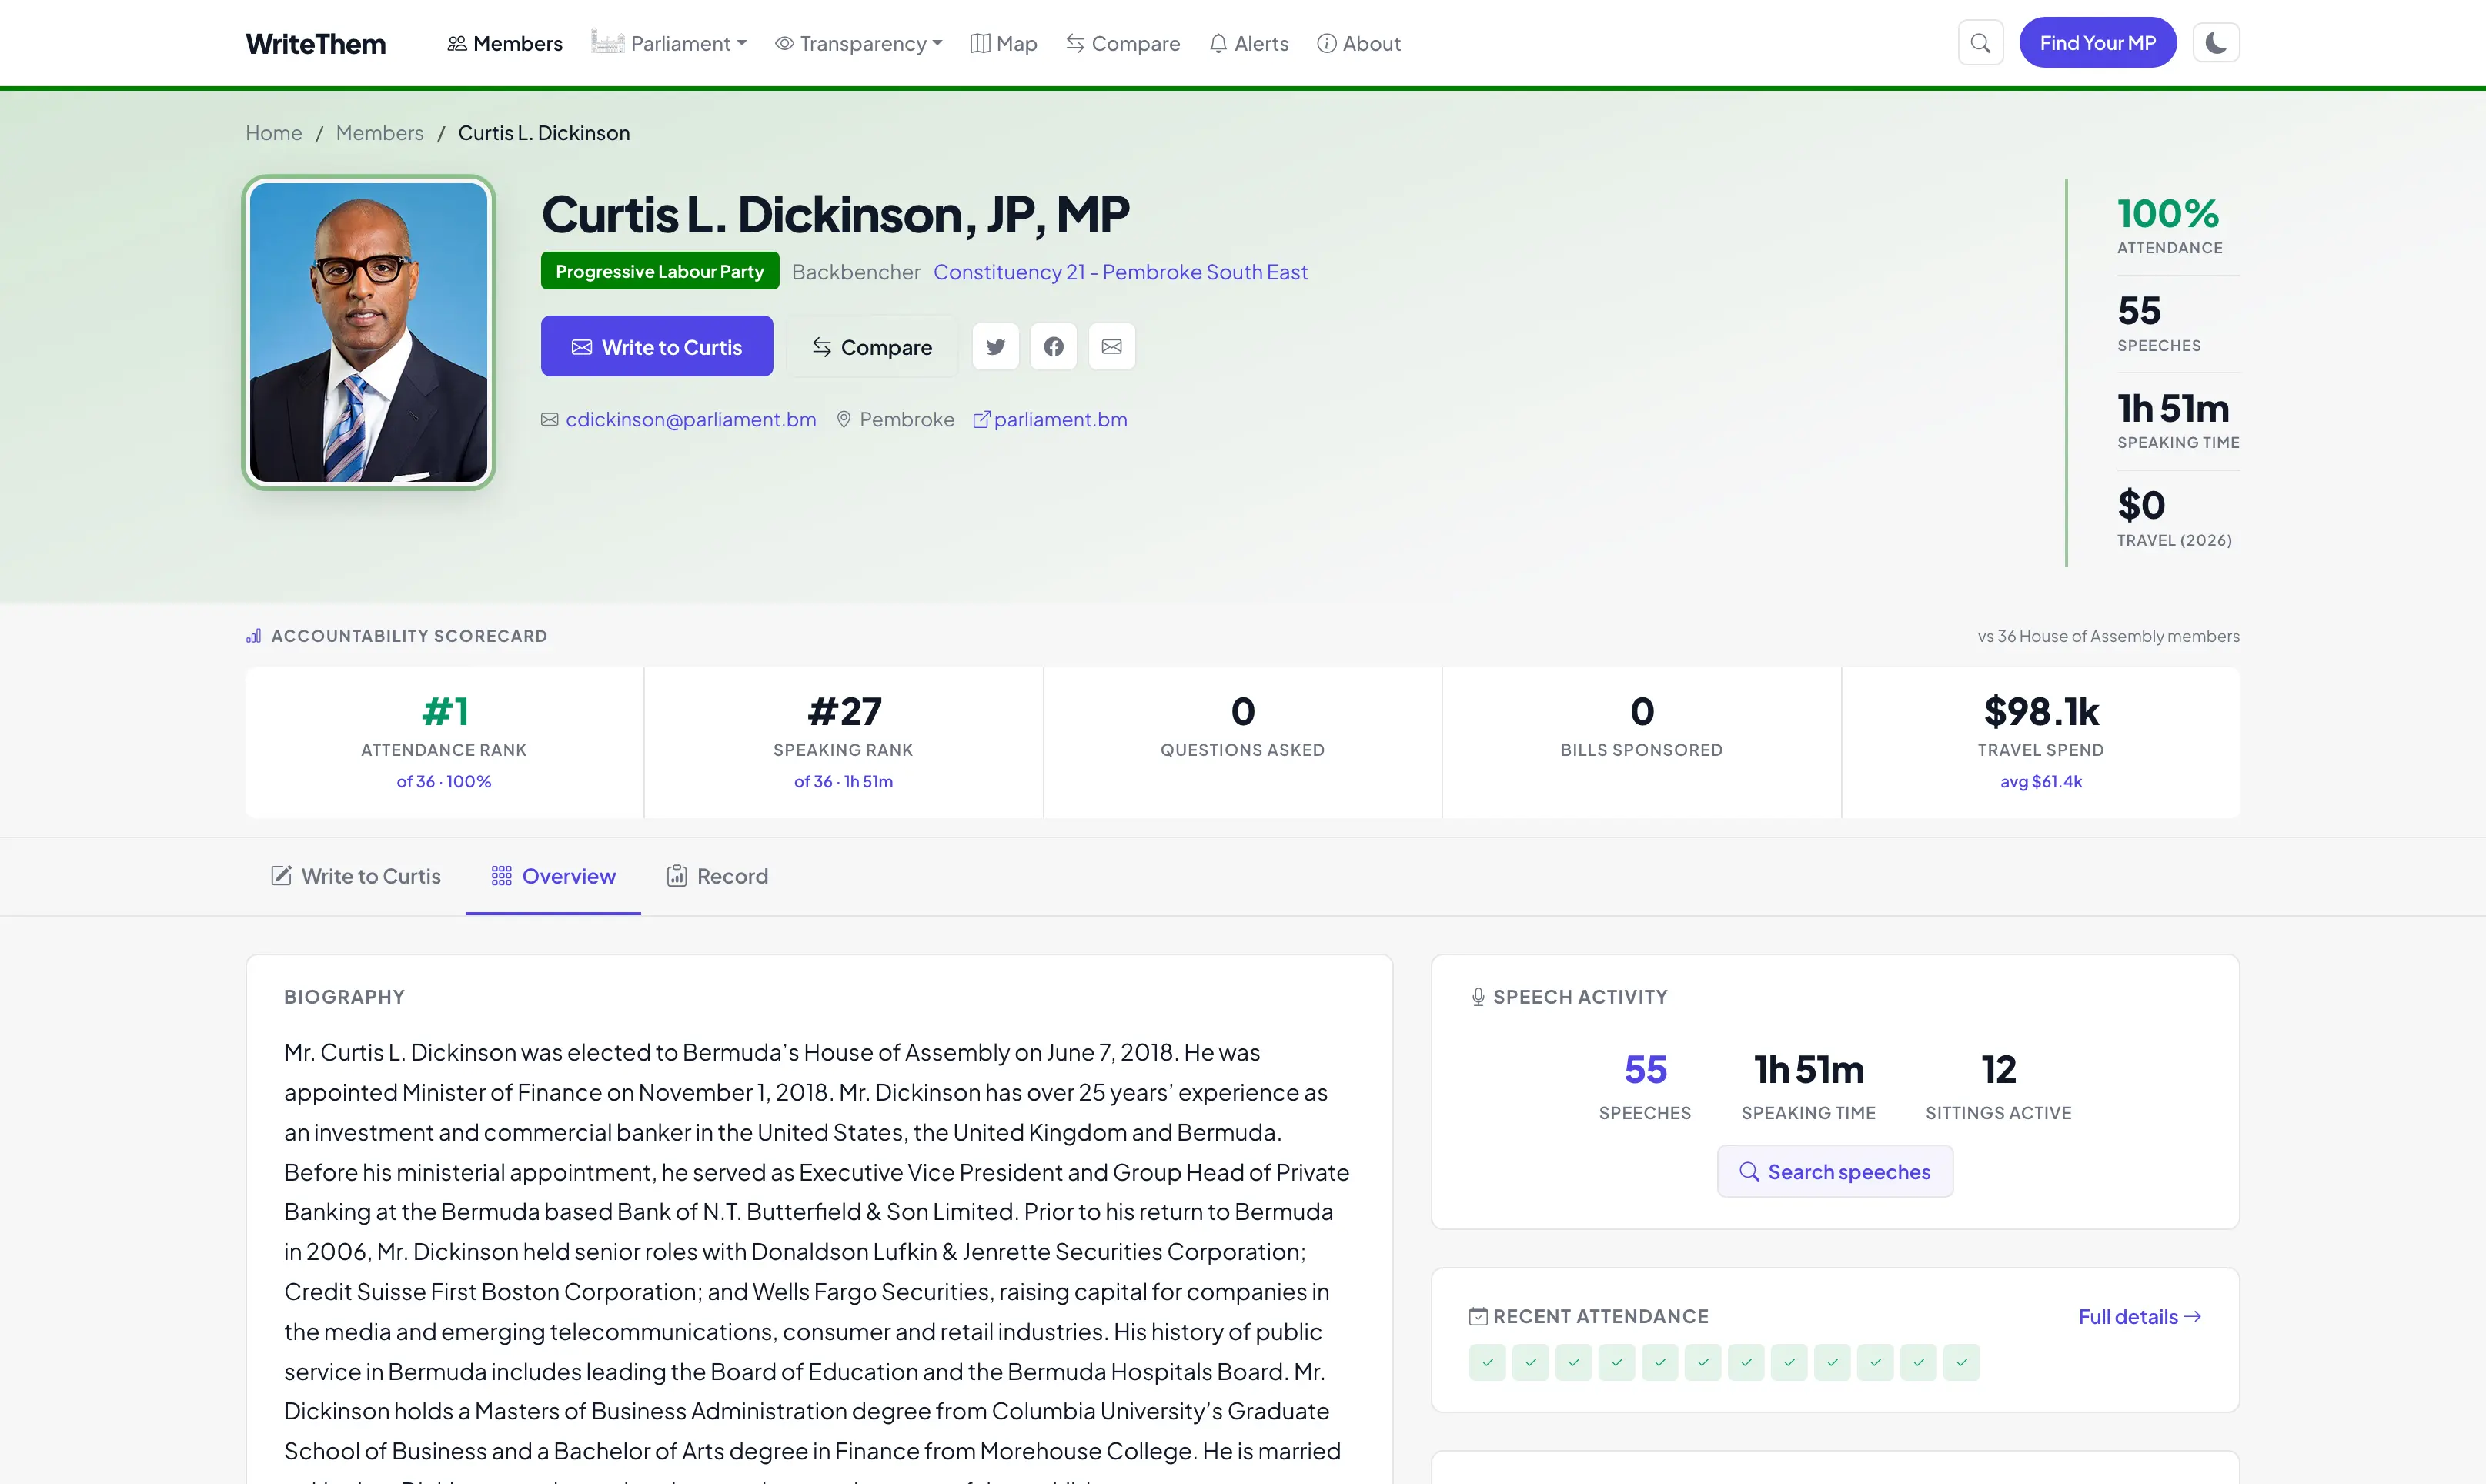This screenshot has height=1484, width=2486.
Task: Expand the Transparency dropdown menu
Action: [858, 44]
